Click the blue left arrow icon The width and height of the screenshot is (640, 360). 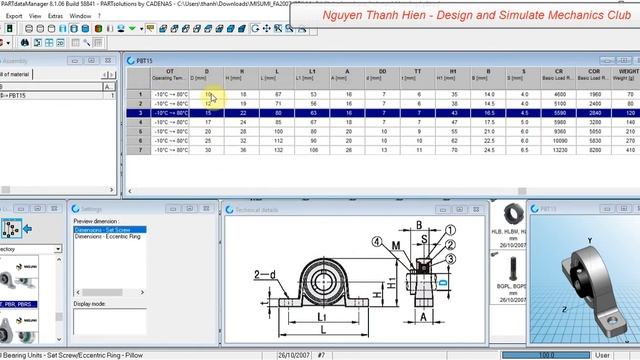click(27, 229)
